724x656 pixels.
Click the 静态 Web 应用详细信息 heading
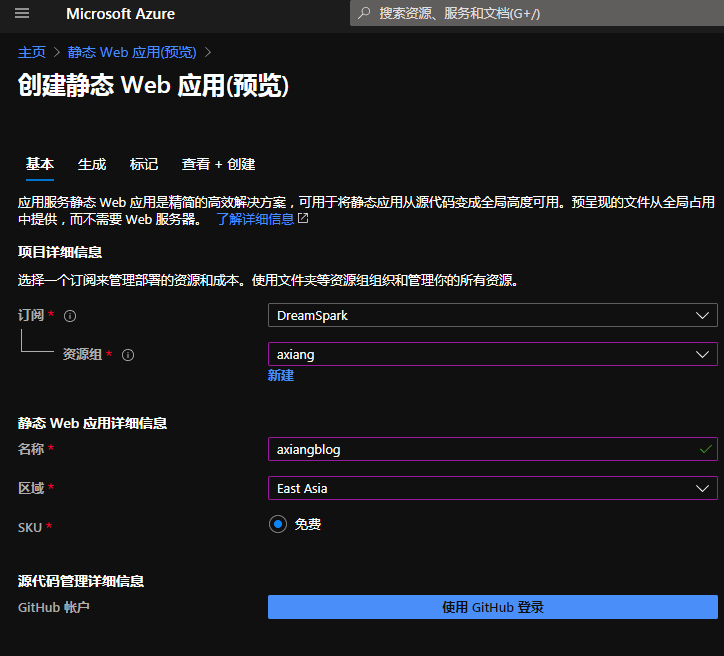click(92, 423)
